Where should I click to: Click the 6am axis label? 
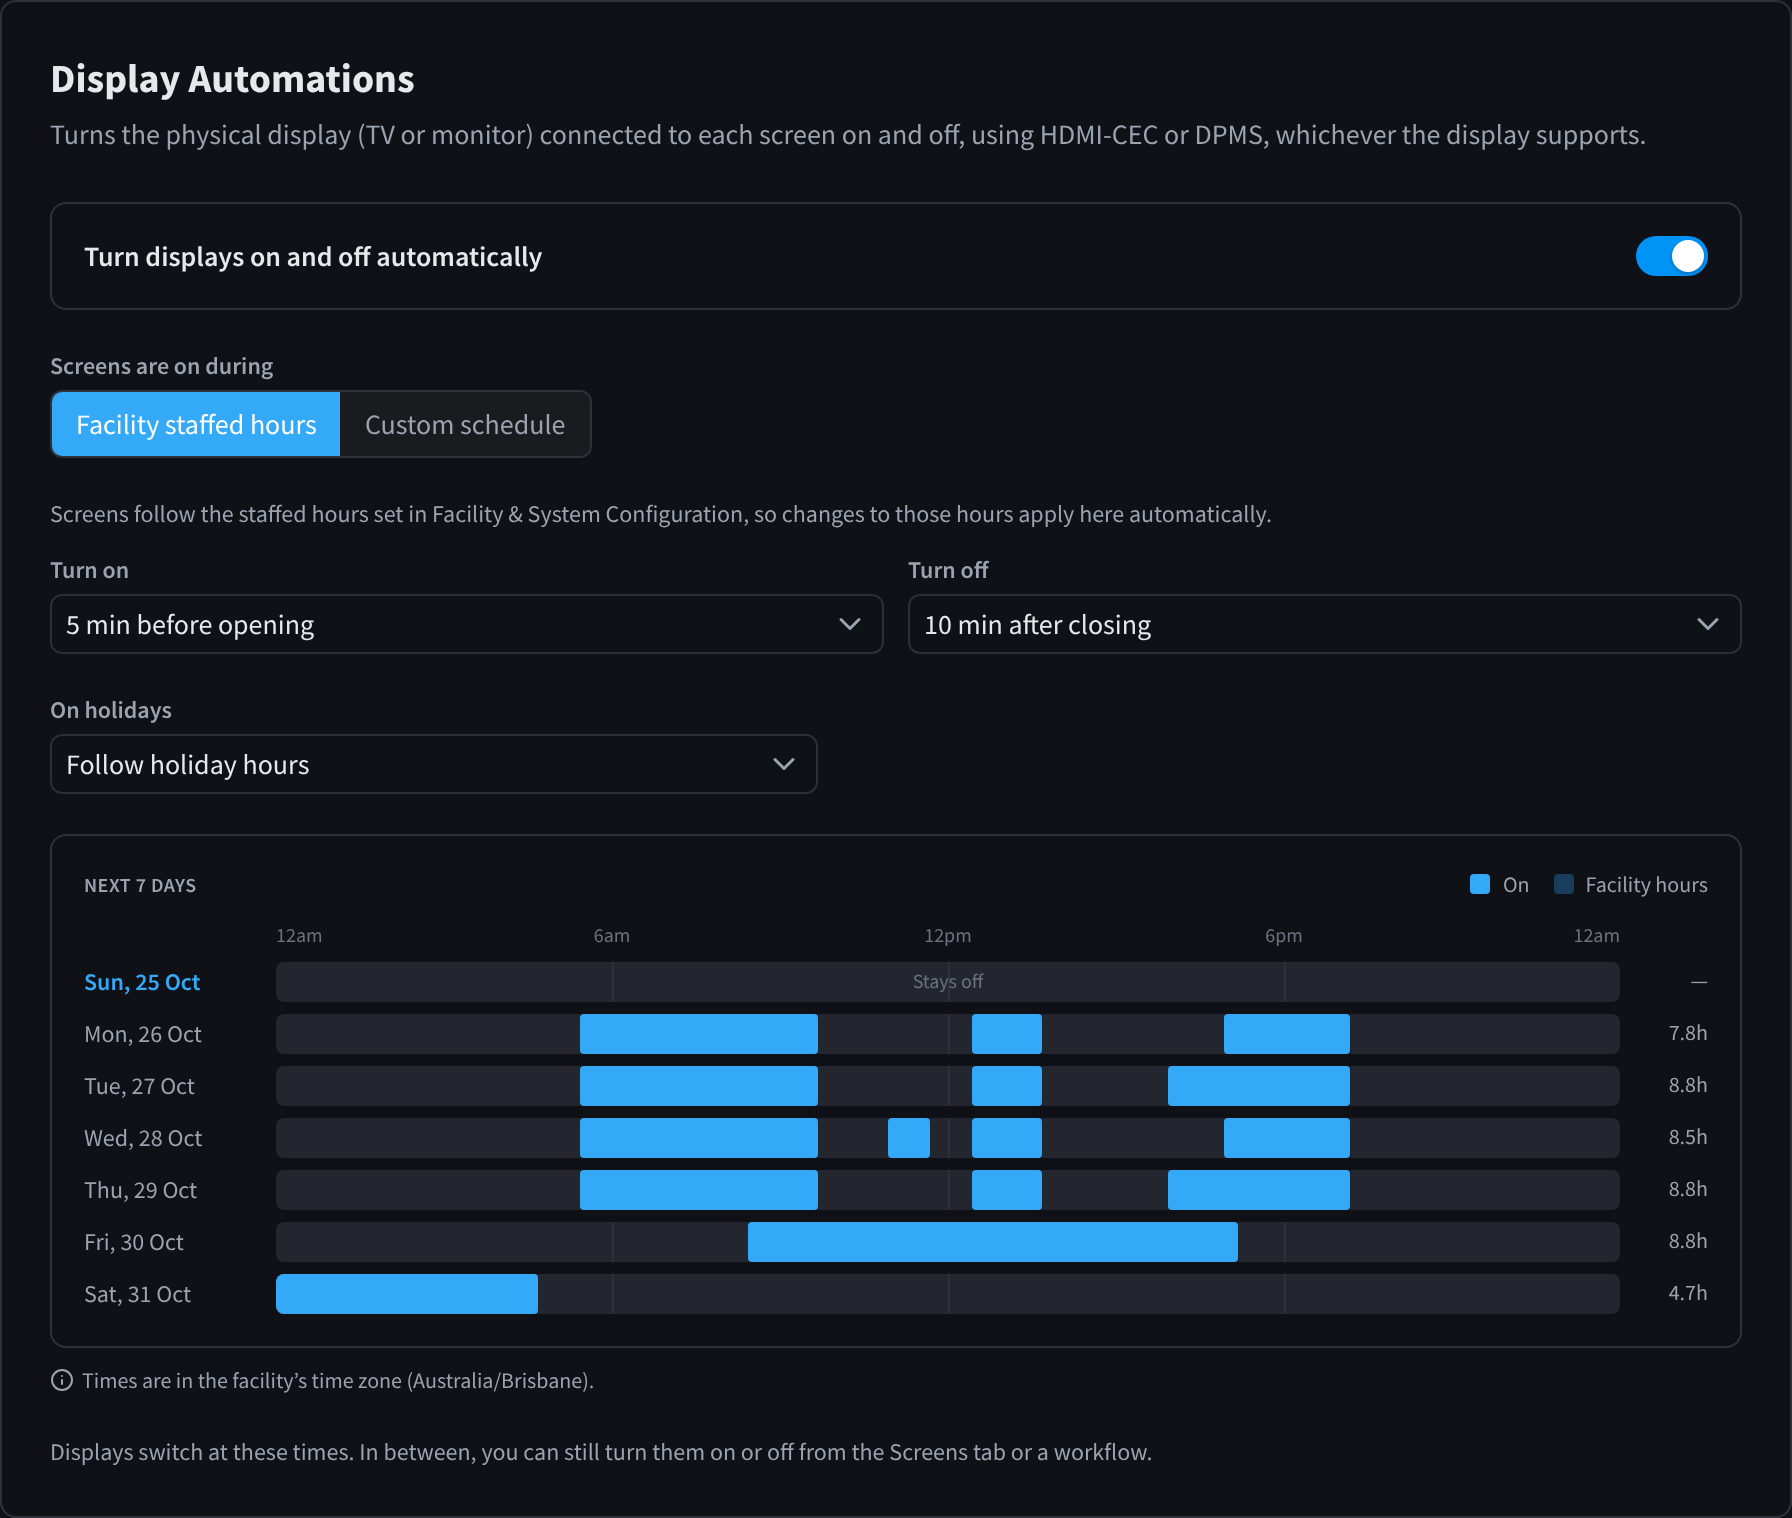pyautogui.click(x=612, y=936)
